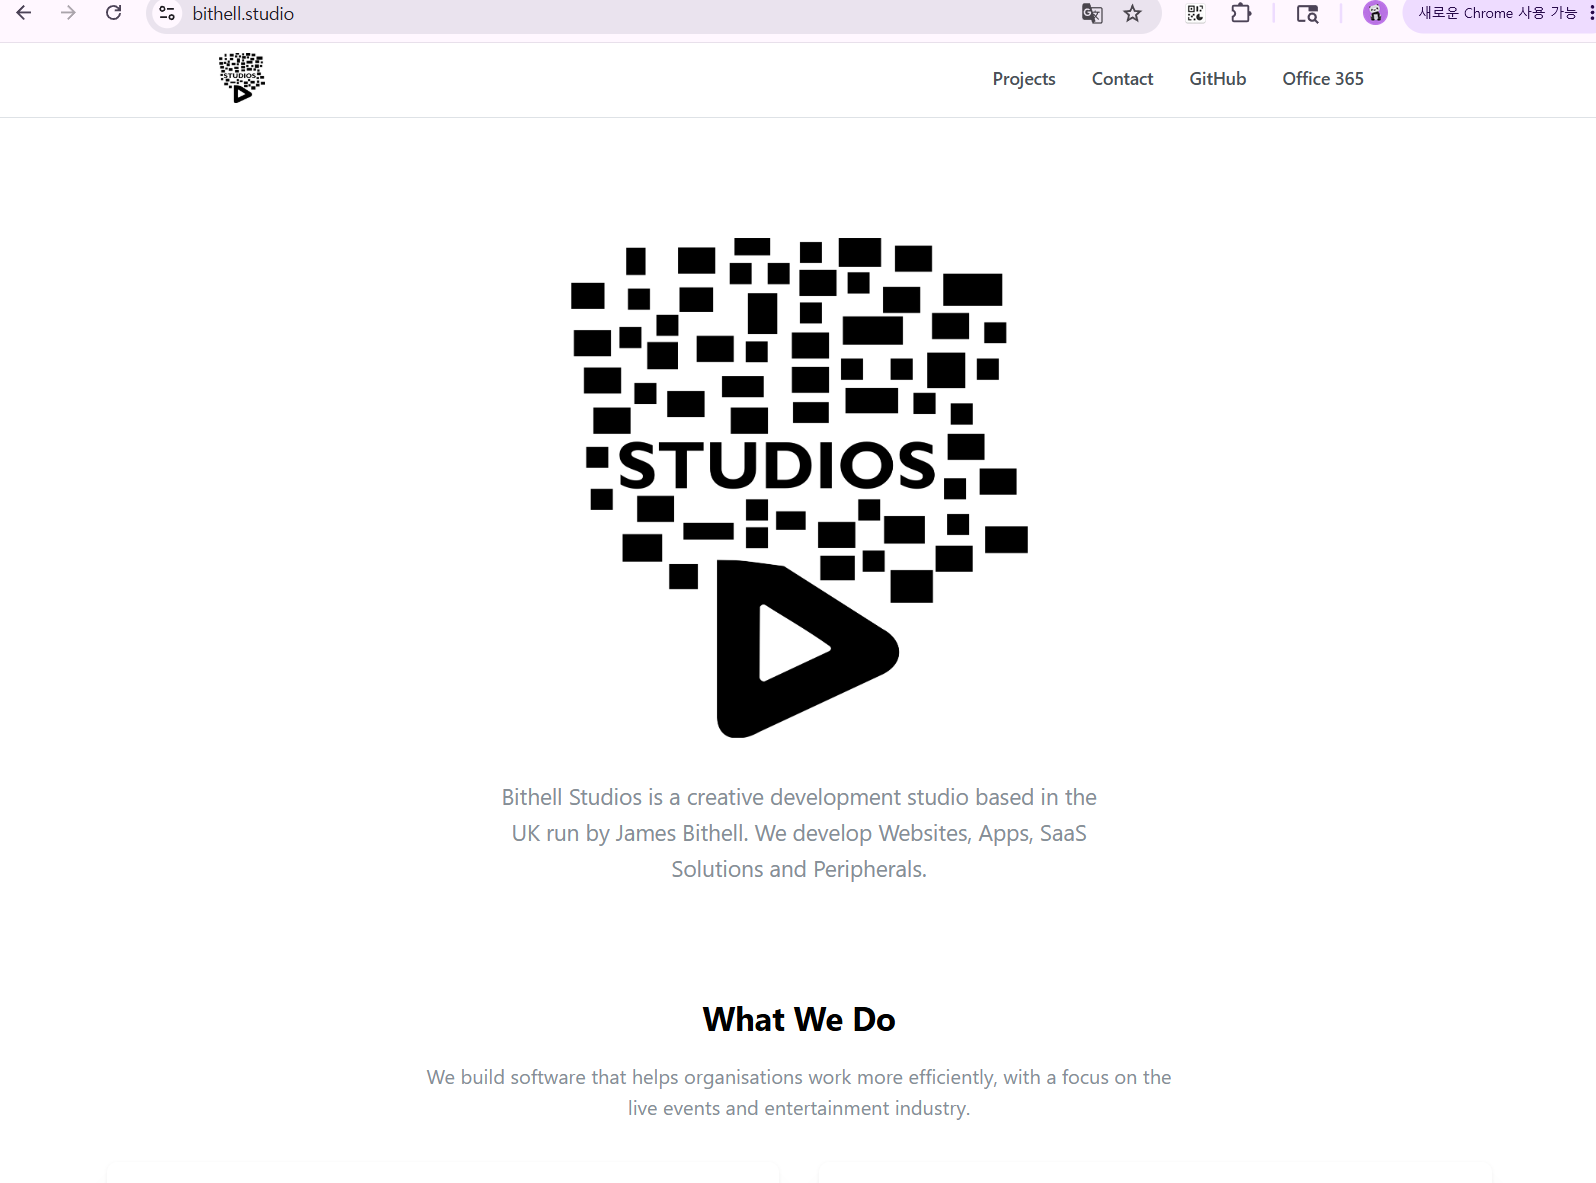1596x1183 pixels.
Task: Reload the bithell.studio page
Action: (113, 13)
